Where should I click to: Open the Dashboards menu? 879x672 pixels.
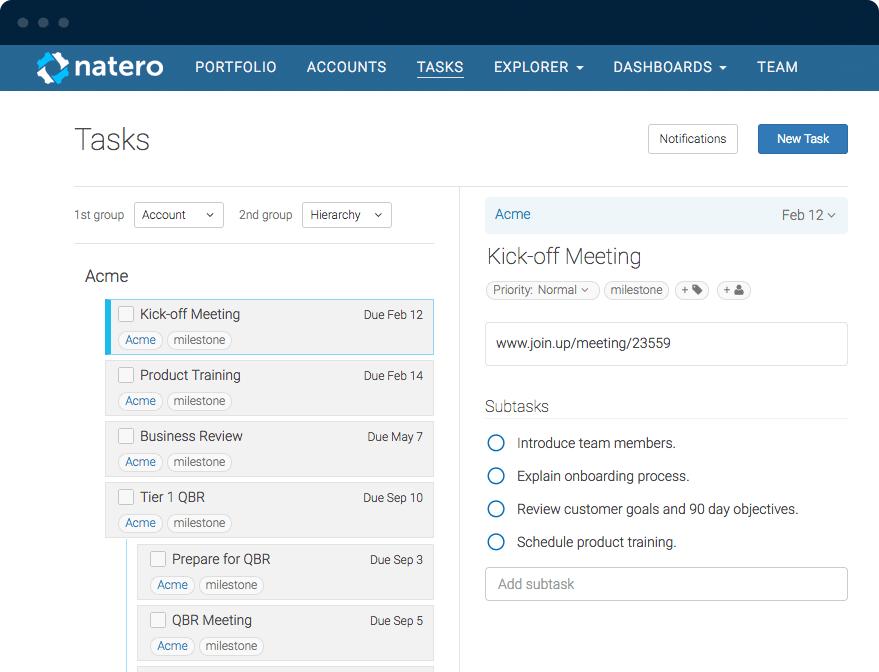669,67
